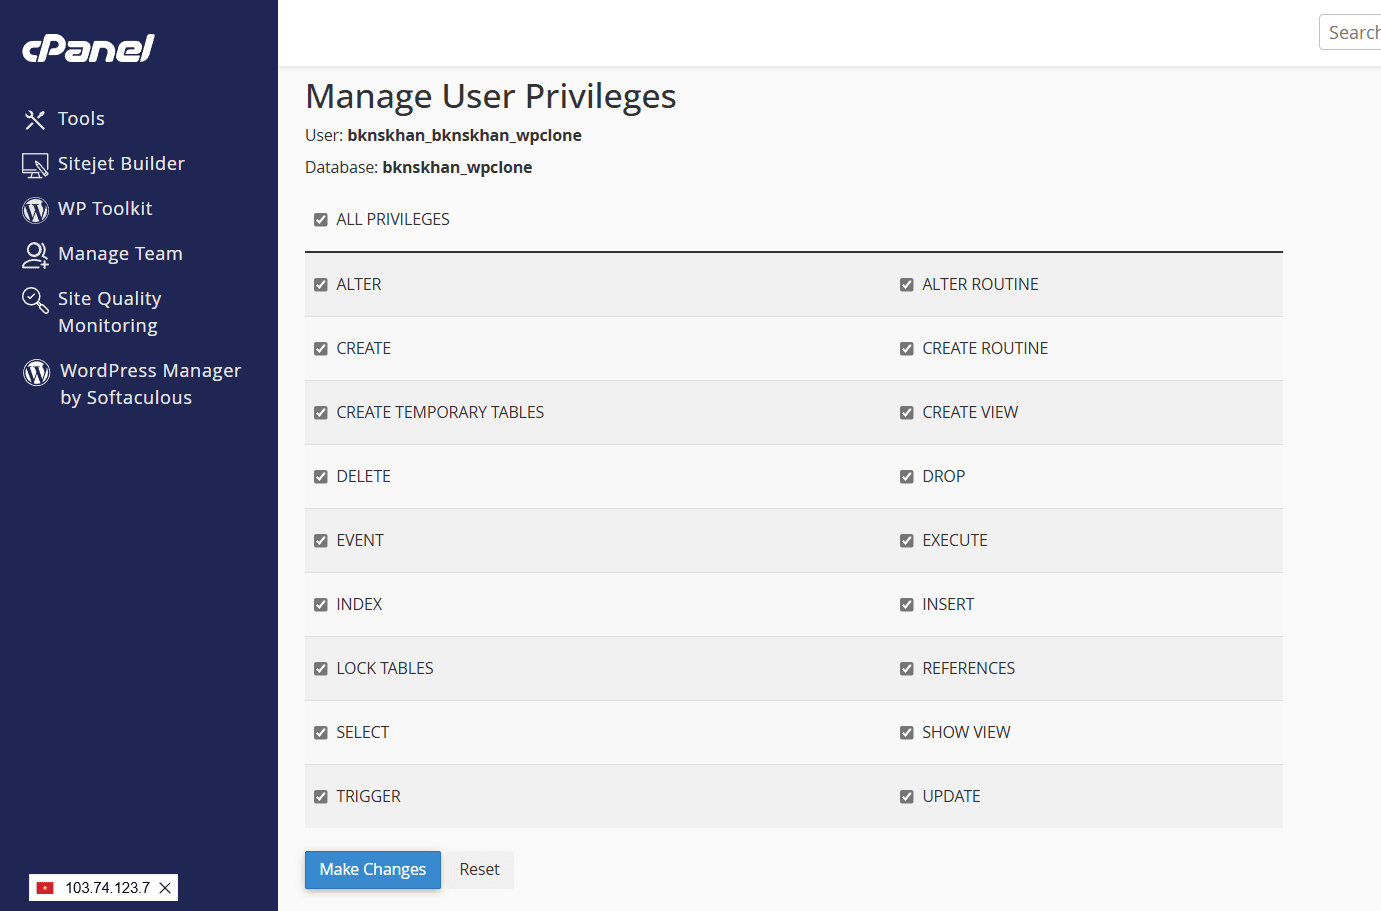This screenshot has width=1381, height=911.
Task: Open Tools from the sidebar
Action: tap(81, 119)
